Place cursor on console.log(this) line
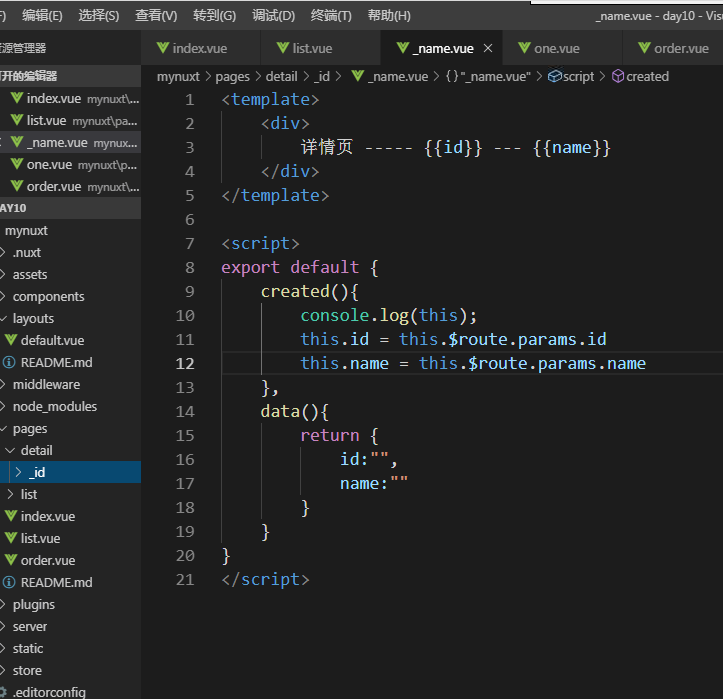Viewport: 723px width, 699px height. pyautogui.click(x=389, y=315)
